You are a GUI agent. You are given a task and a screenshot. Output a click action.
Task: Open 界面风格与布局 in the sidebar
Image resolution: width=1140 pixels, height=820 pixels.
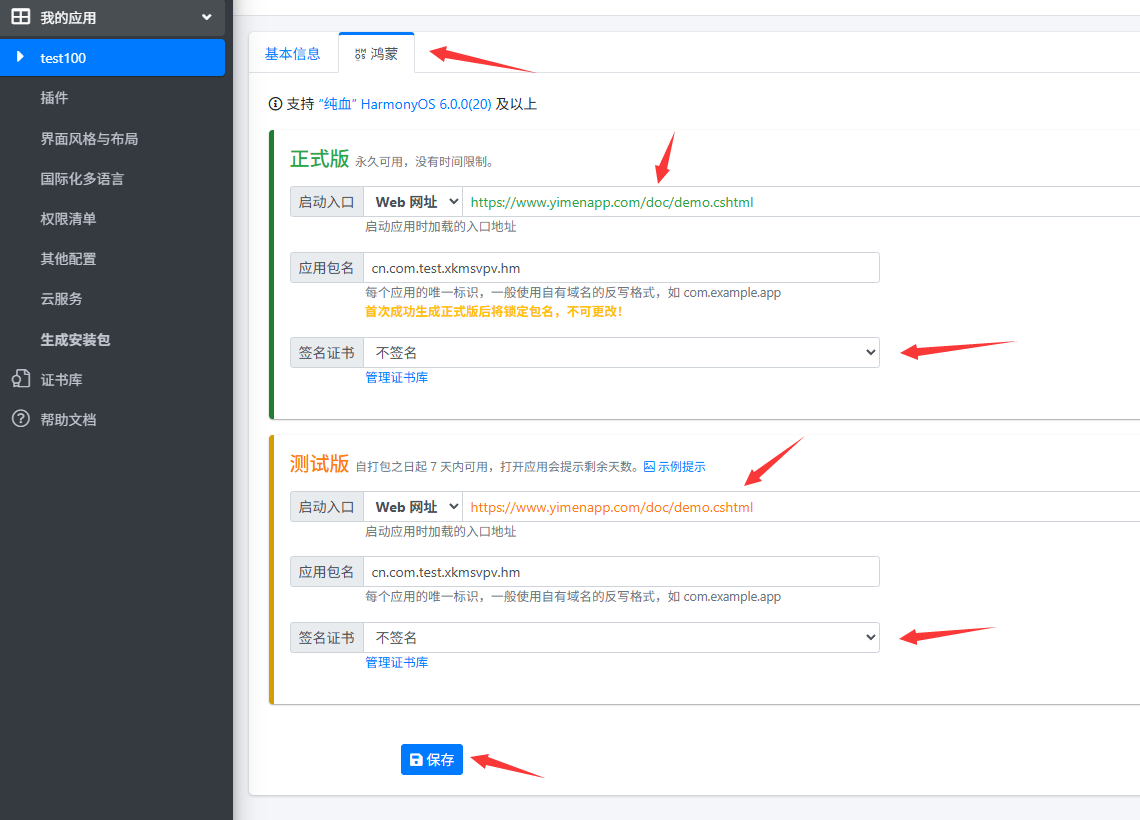[x=89, y=138]
